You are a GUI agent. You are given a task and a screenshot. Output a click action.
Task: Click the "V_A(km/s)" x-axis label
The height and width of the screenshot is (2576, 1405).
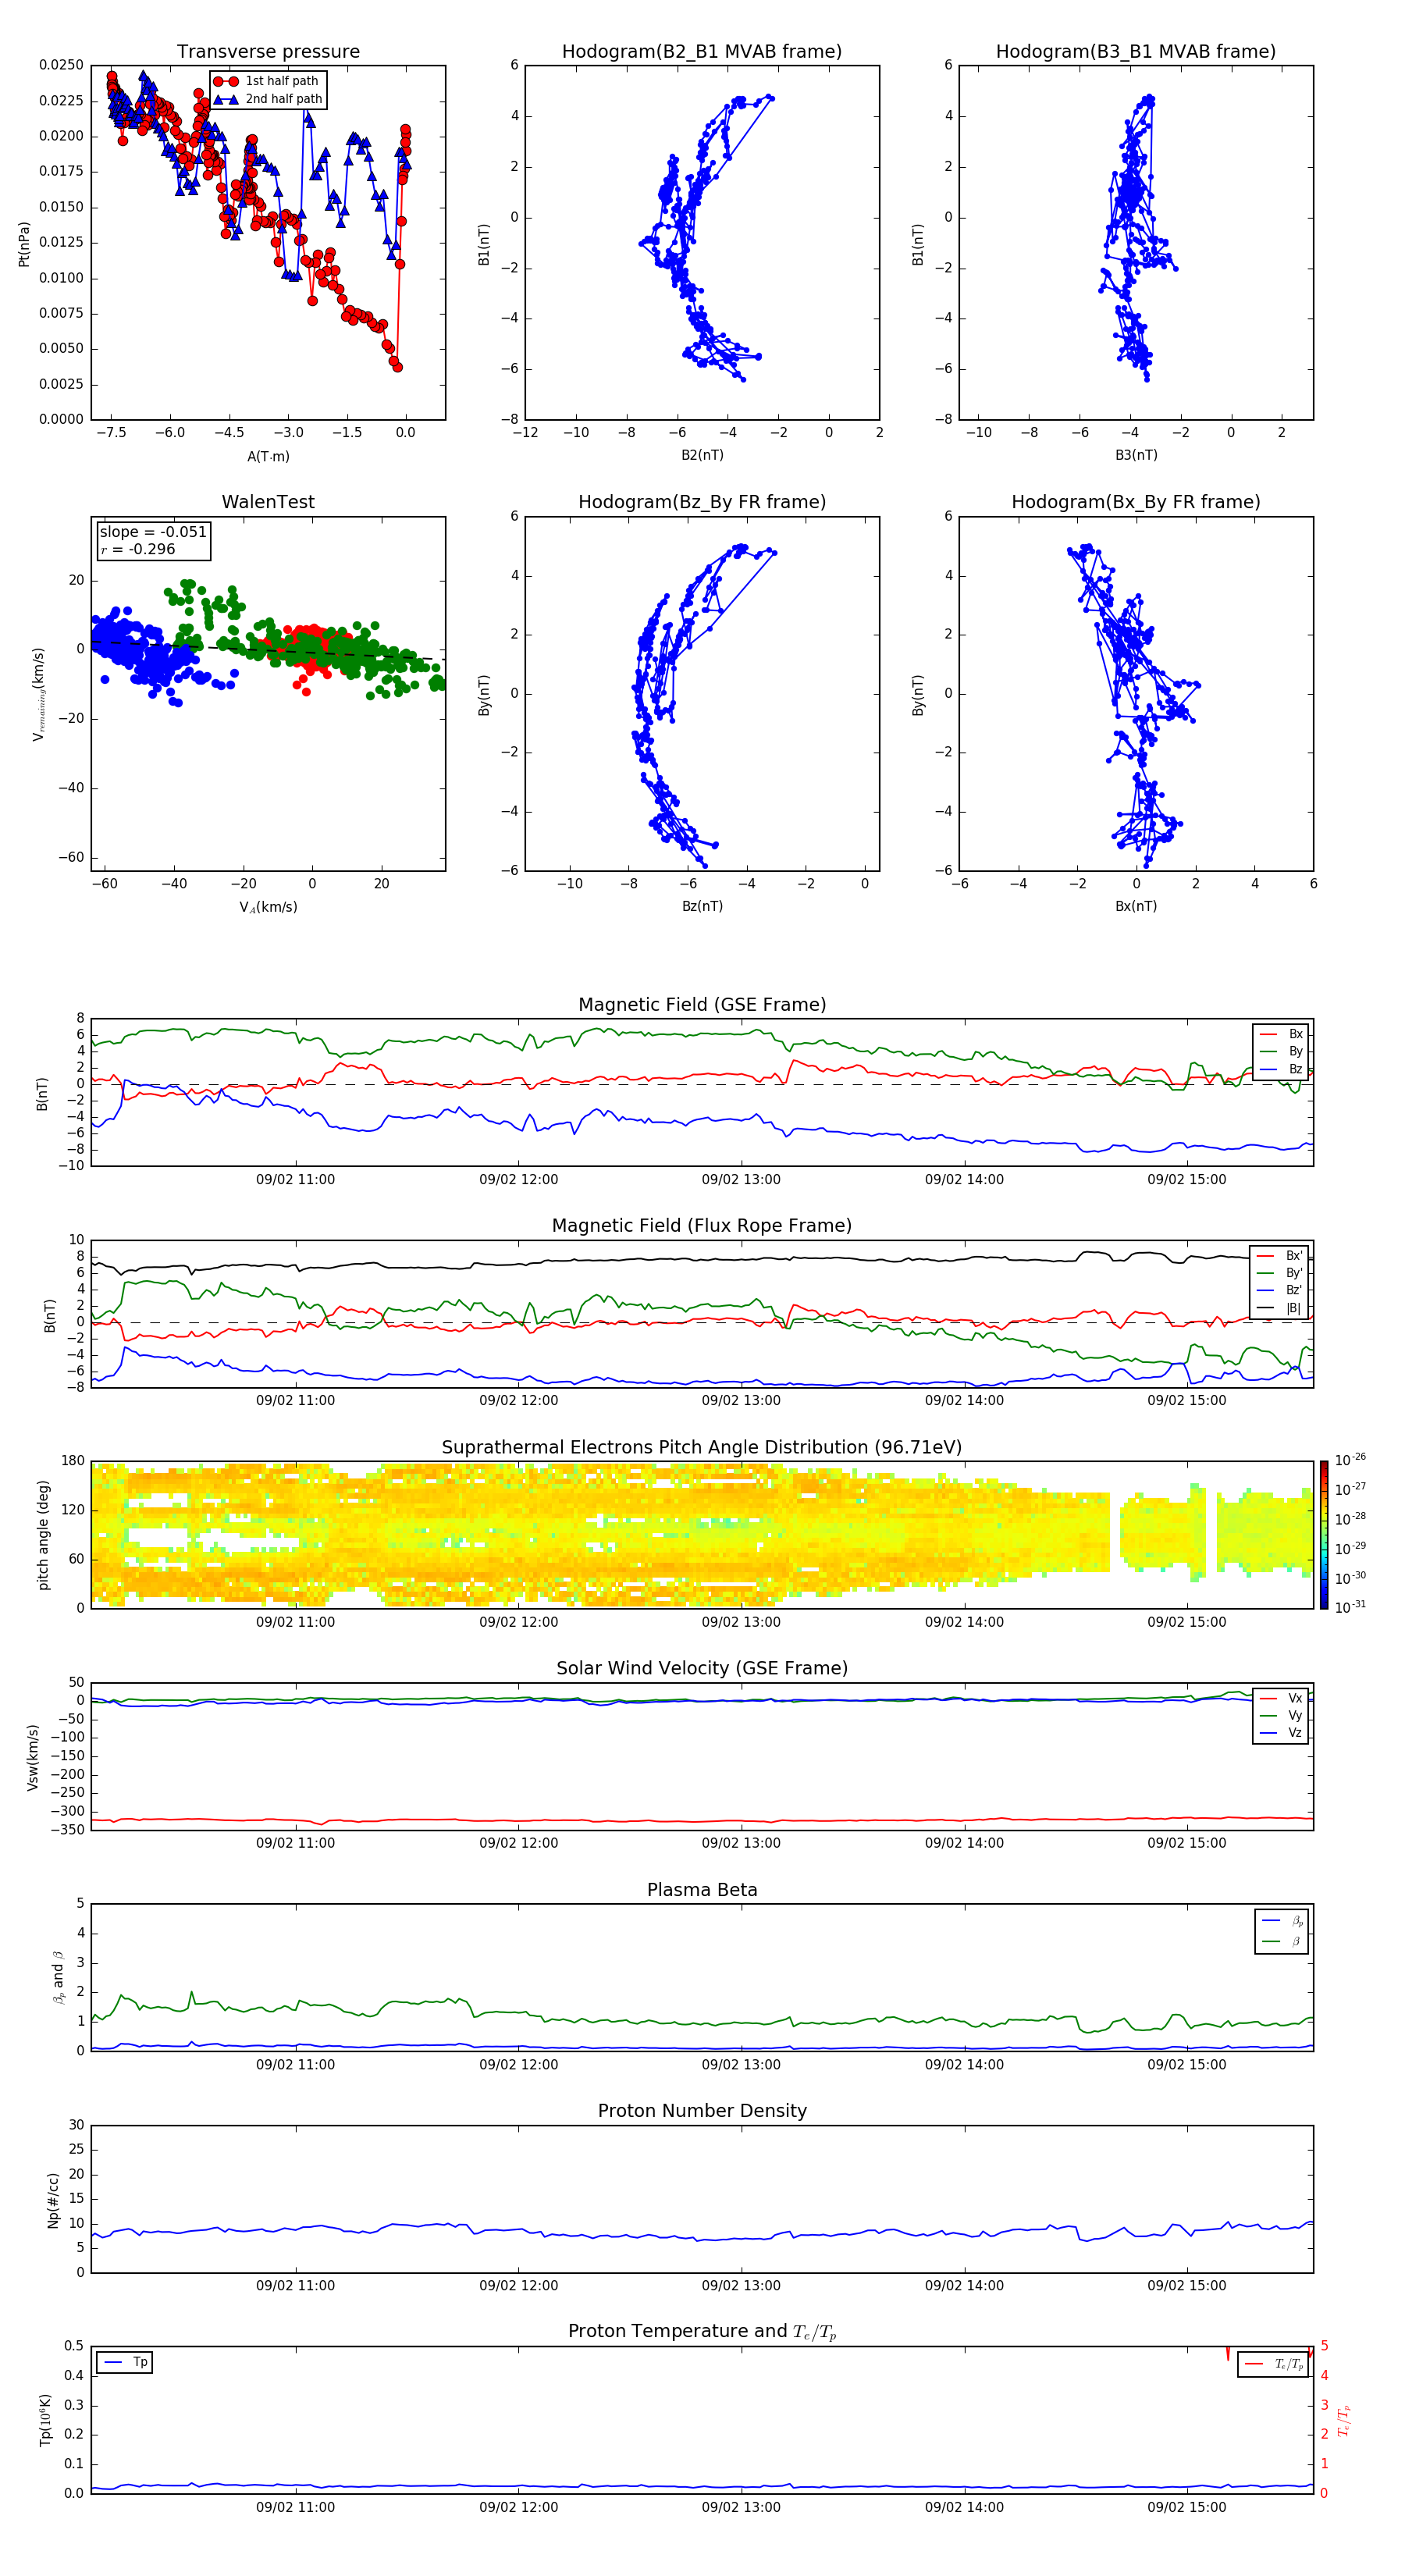point(268,907)
